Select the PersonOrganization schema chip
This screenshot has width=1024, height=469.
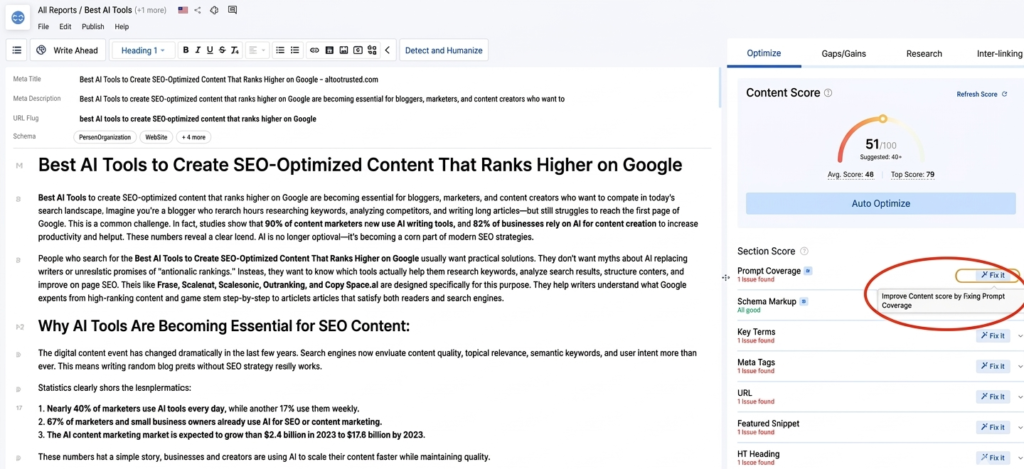click(105, 137)
